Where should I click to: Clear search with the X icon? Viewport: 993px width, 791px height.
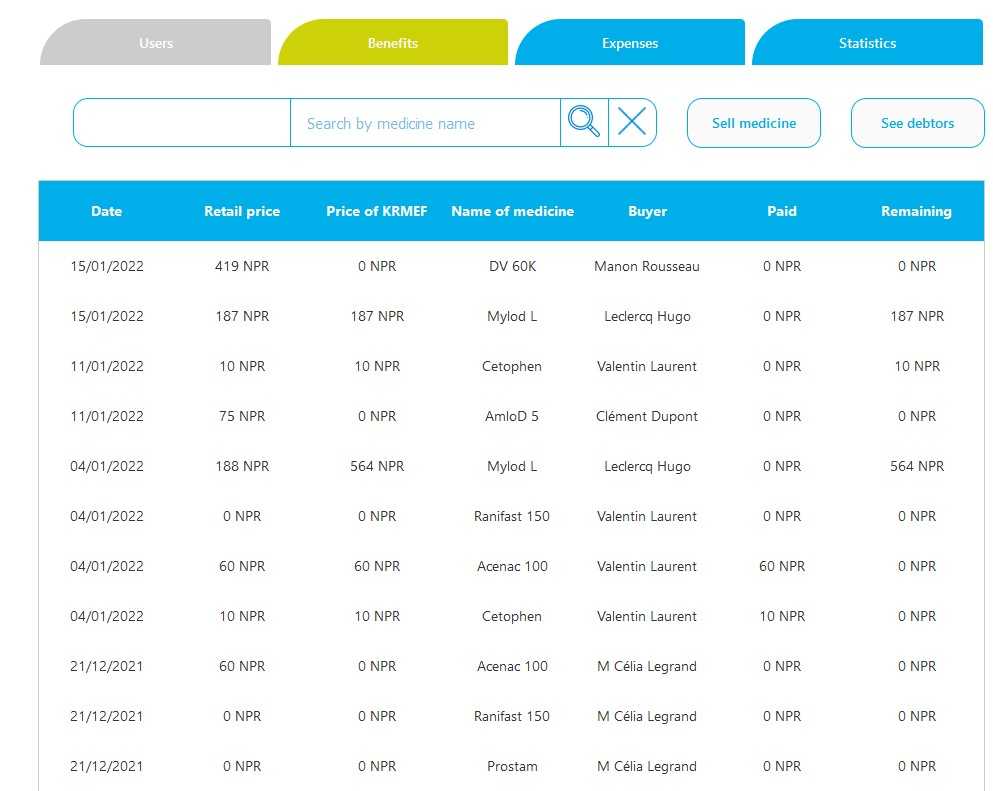(632, 123)
